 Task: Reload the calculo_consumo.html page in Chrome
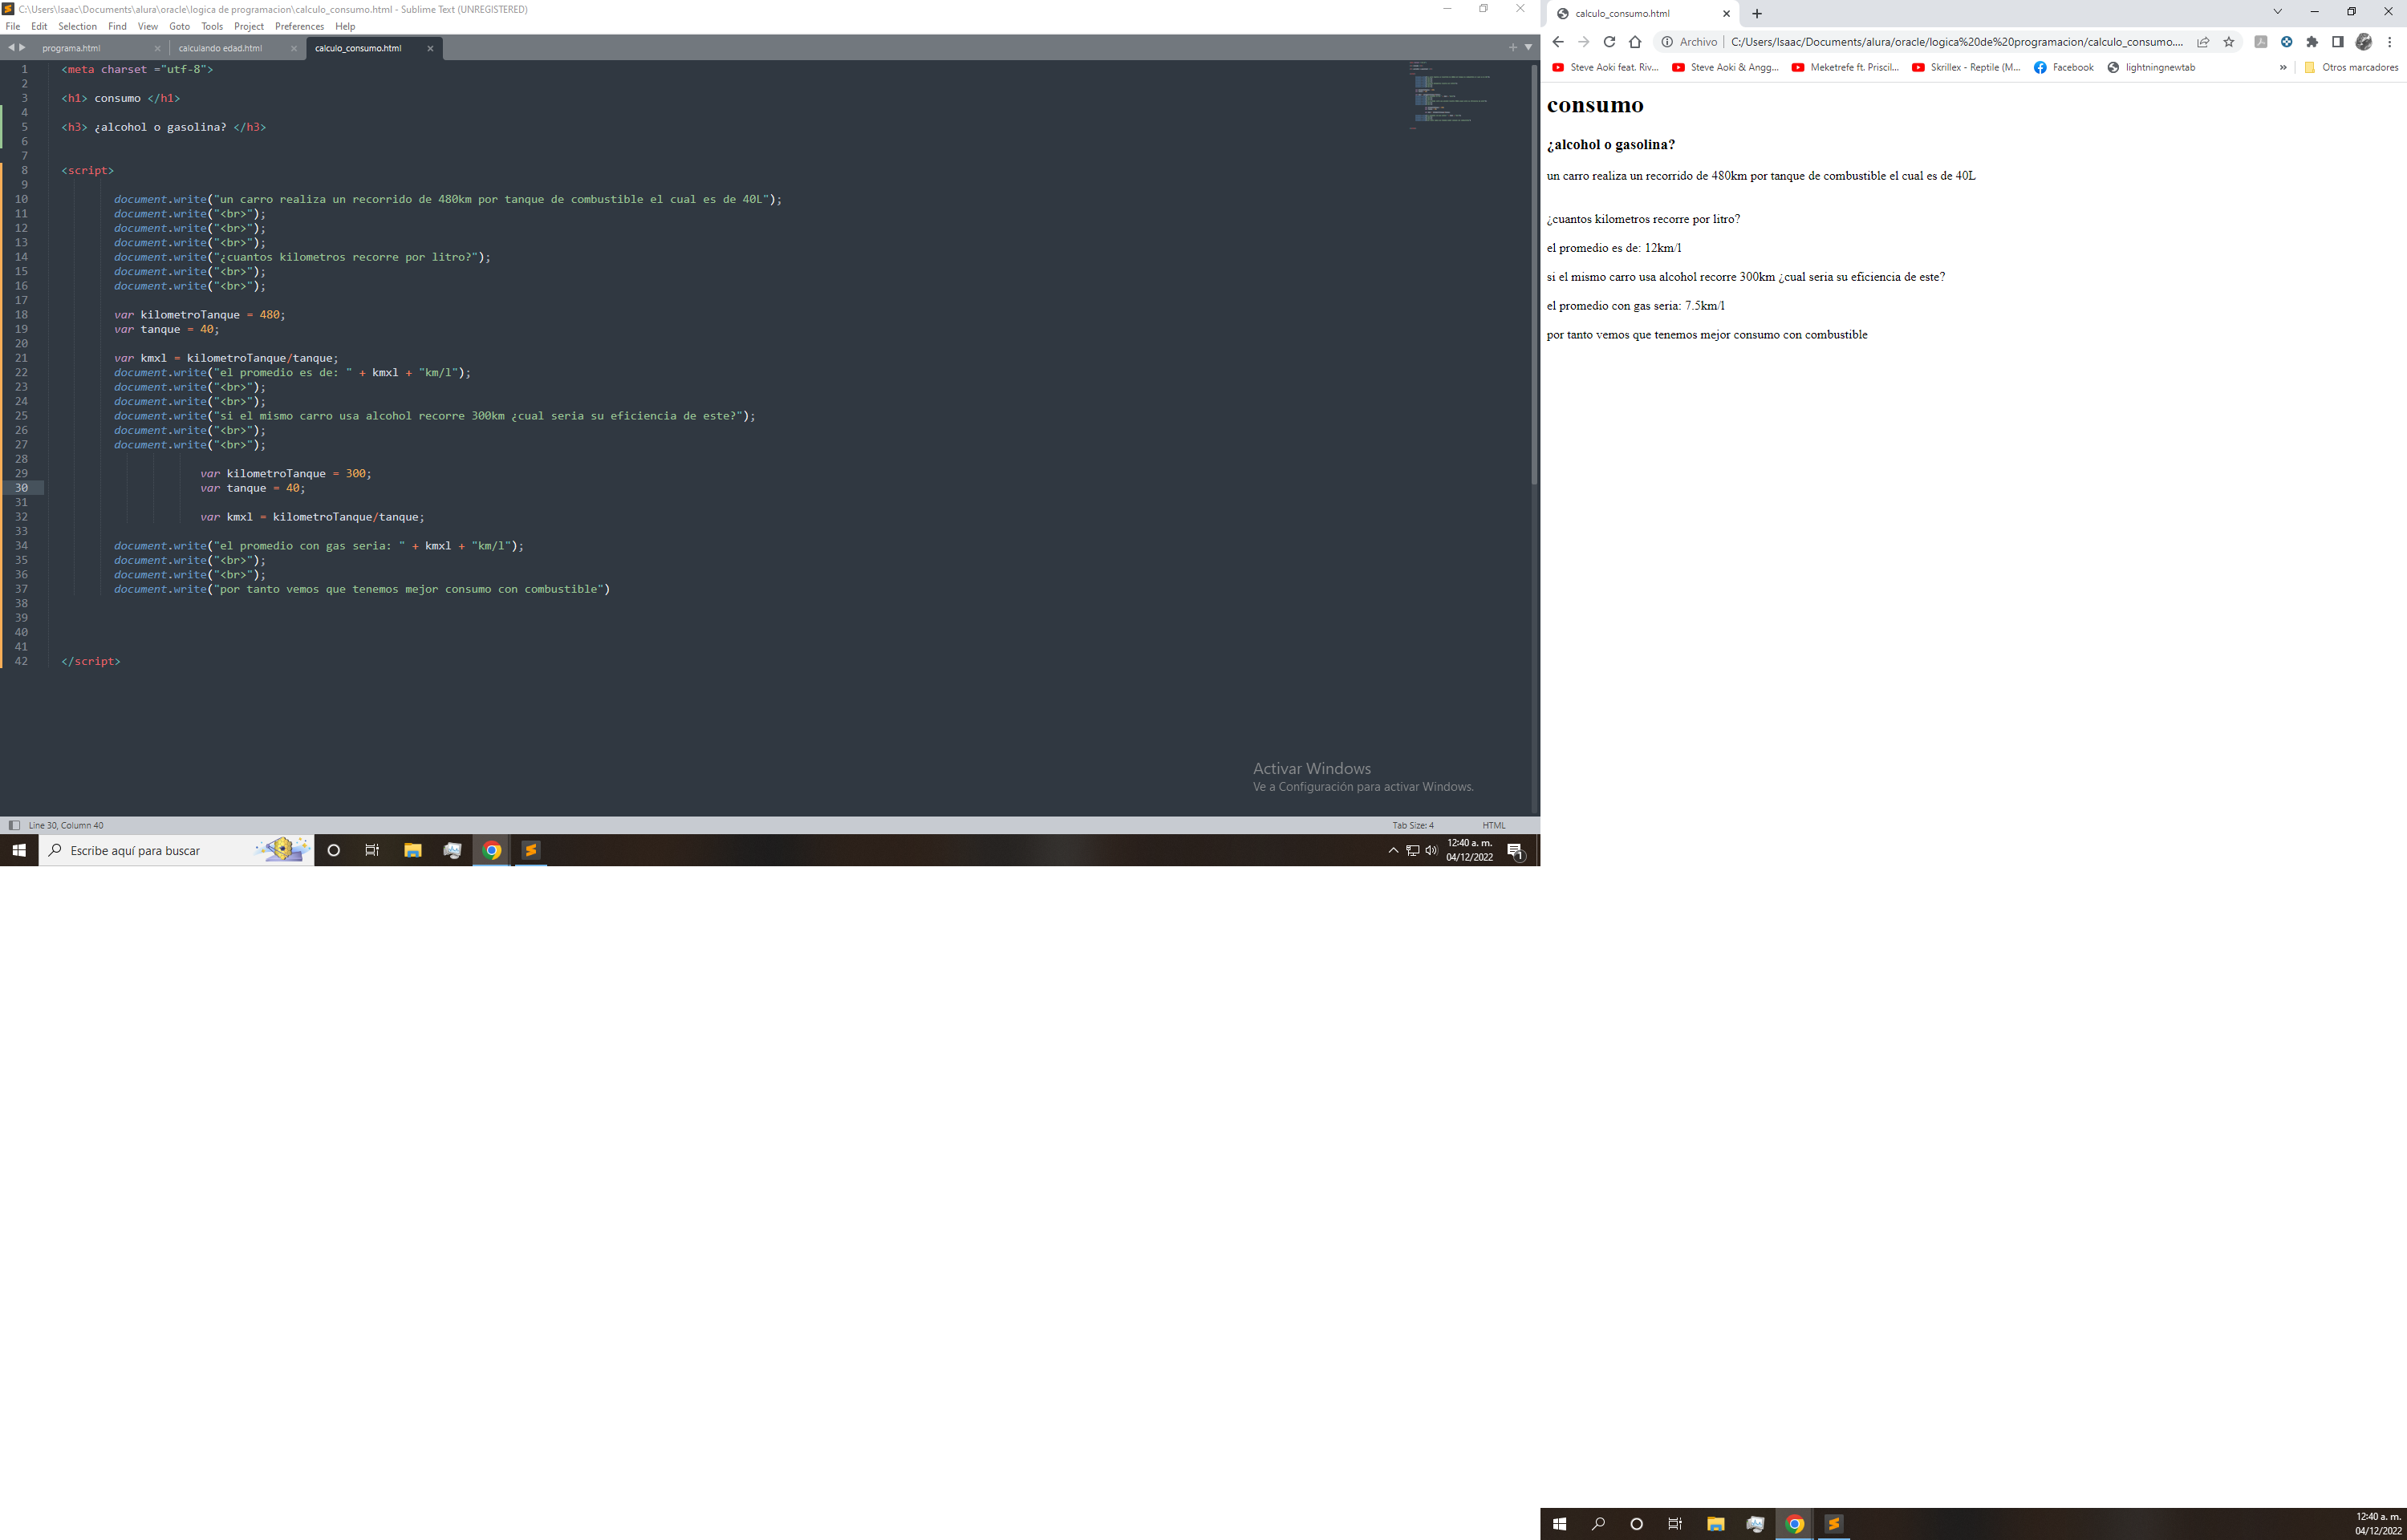point(1609,42)
